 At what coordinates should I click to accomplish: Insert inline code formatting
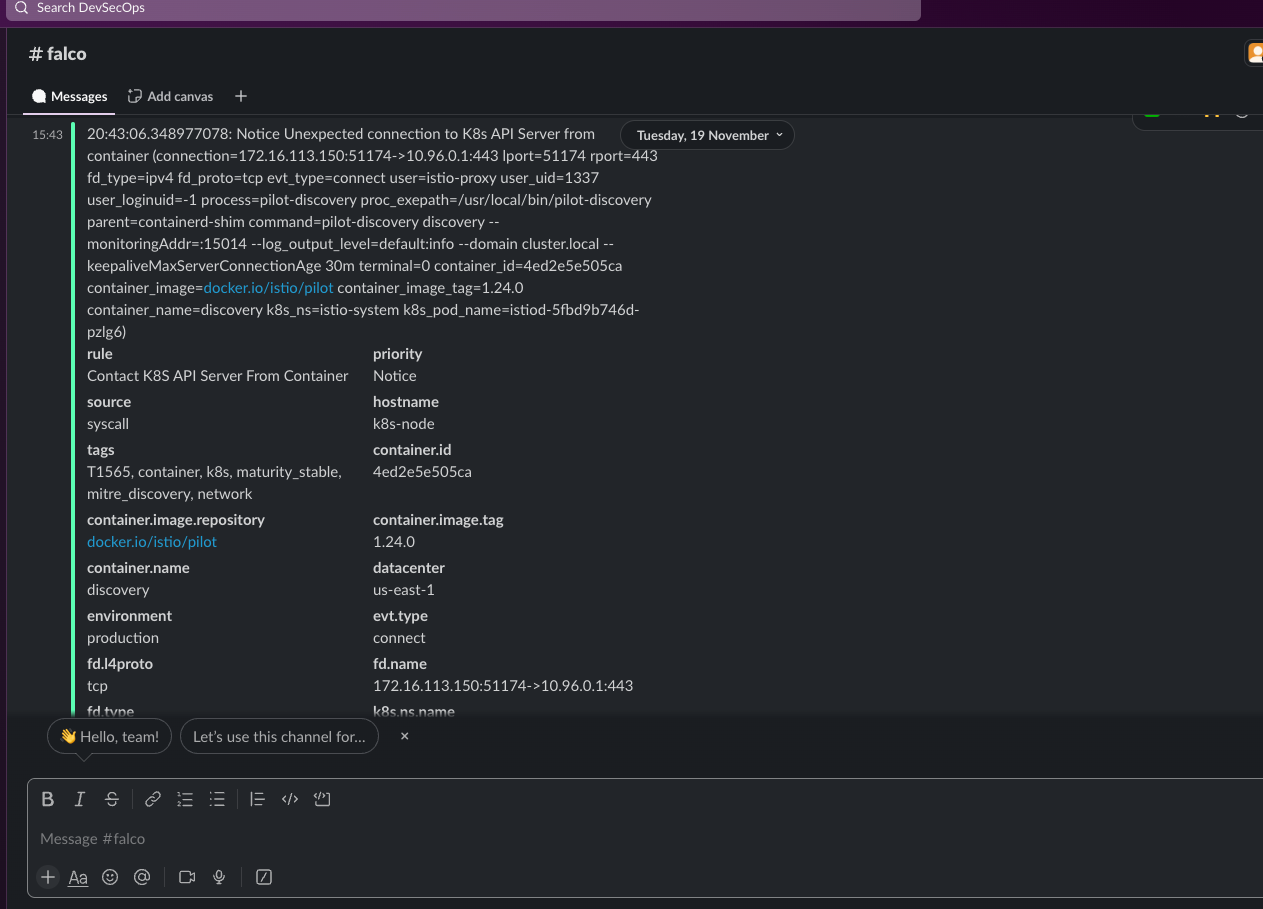pos(290,799)
